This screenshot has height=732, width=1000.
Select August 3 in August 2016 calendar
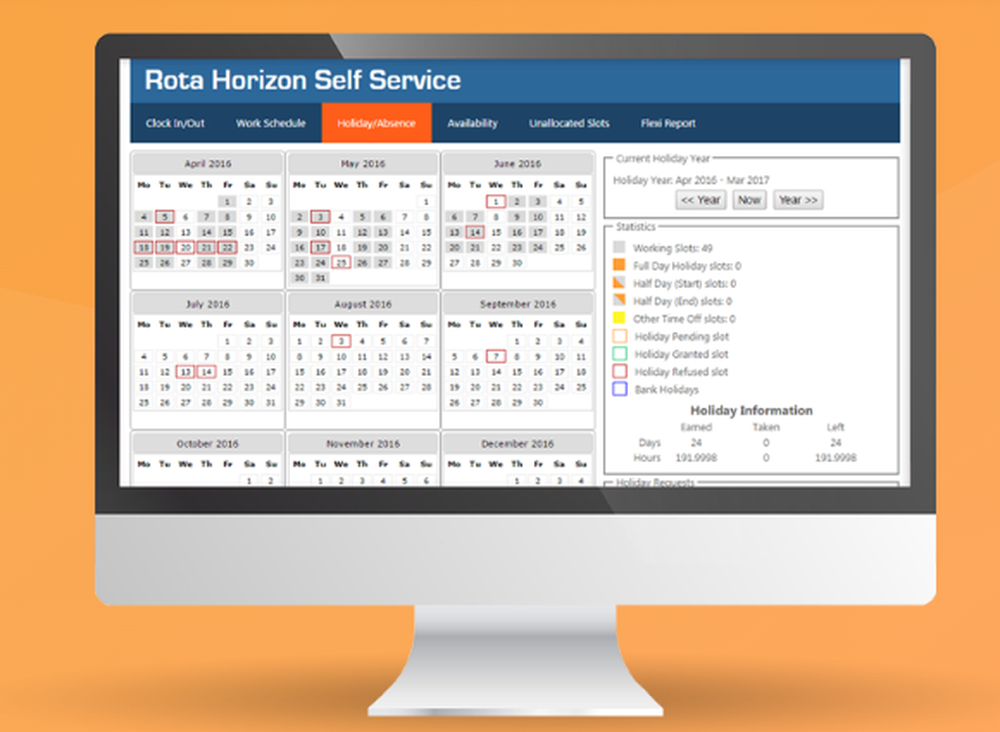(x=341, y=341)
